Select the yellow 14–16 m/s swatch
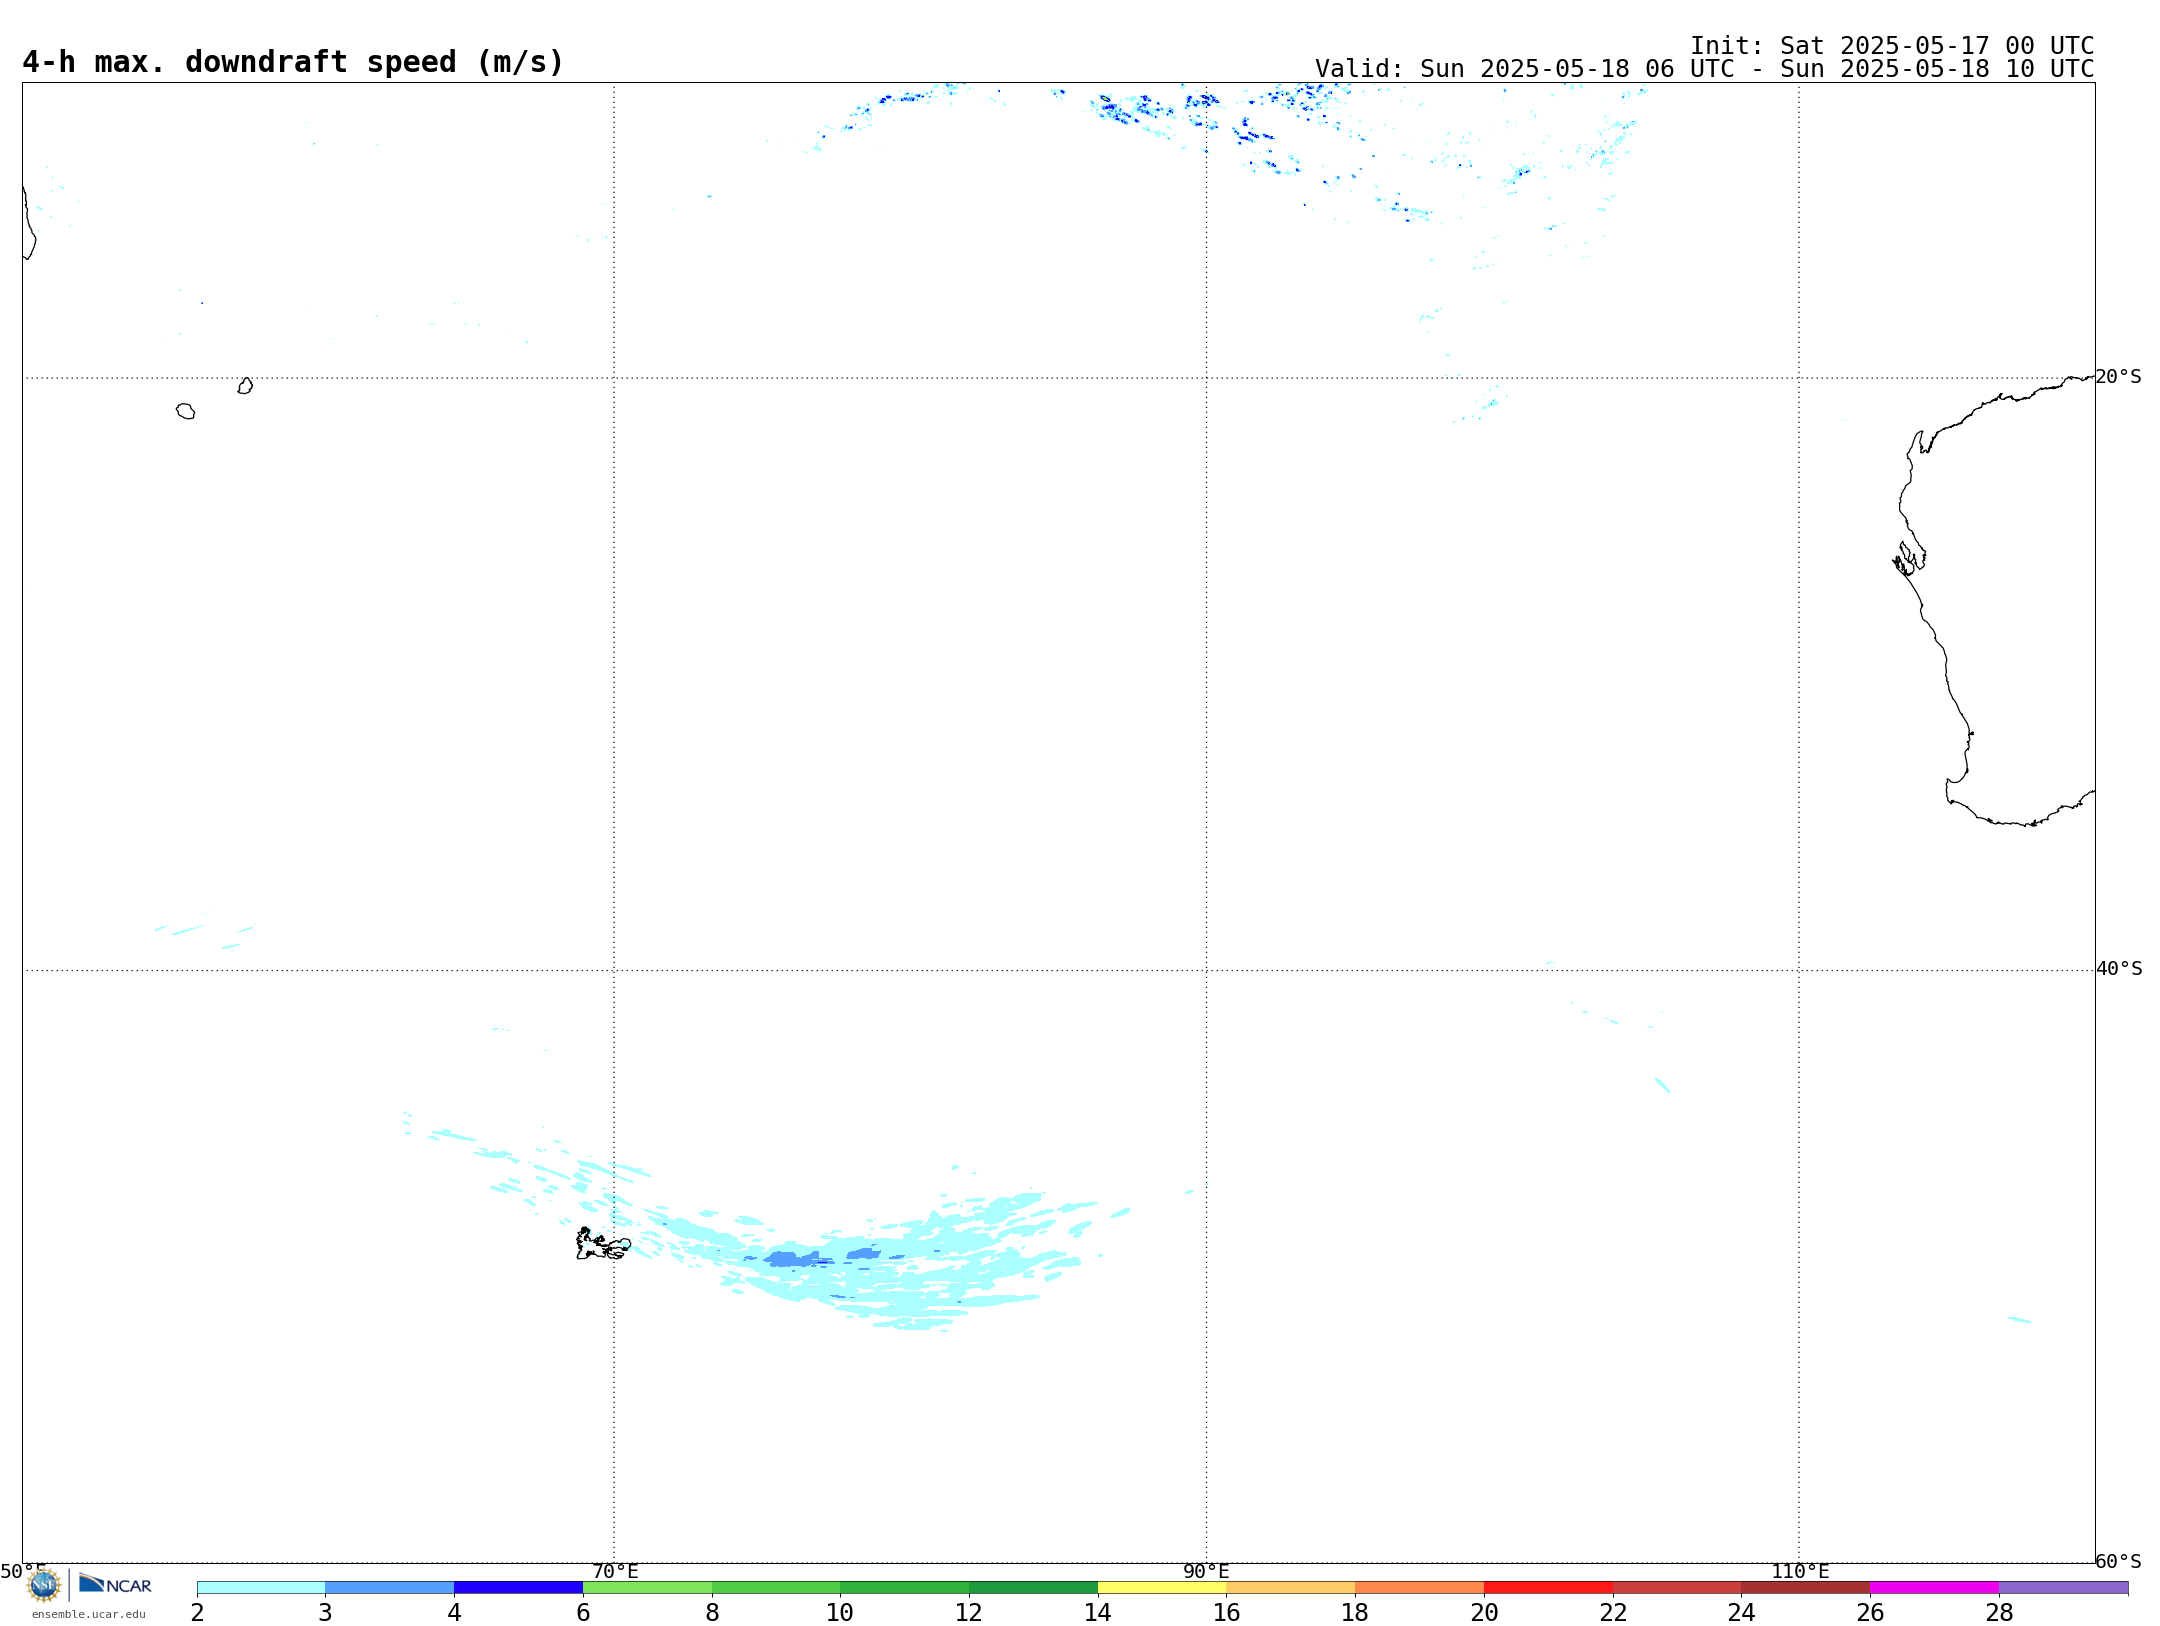This screenshot has width=2160, height=1626. (x=1162, y=1587)
